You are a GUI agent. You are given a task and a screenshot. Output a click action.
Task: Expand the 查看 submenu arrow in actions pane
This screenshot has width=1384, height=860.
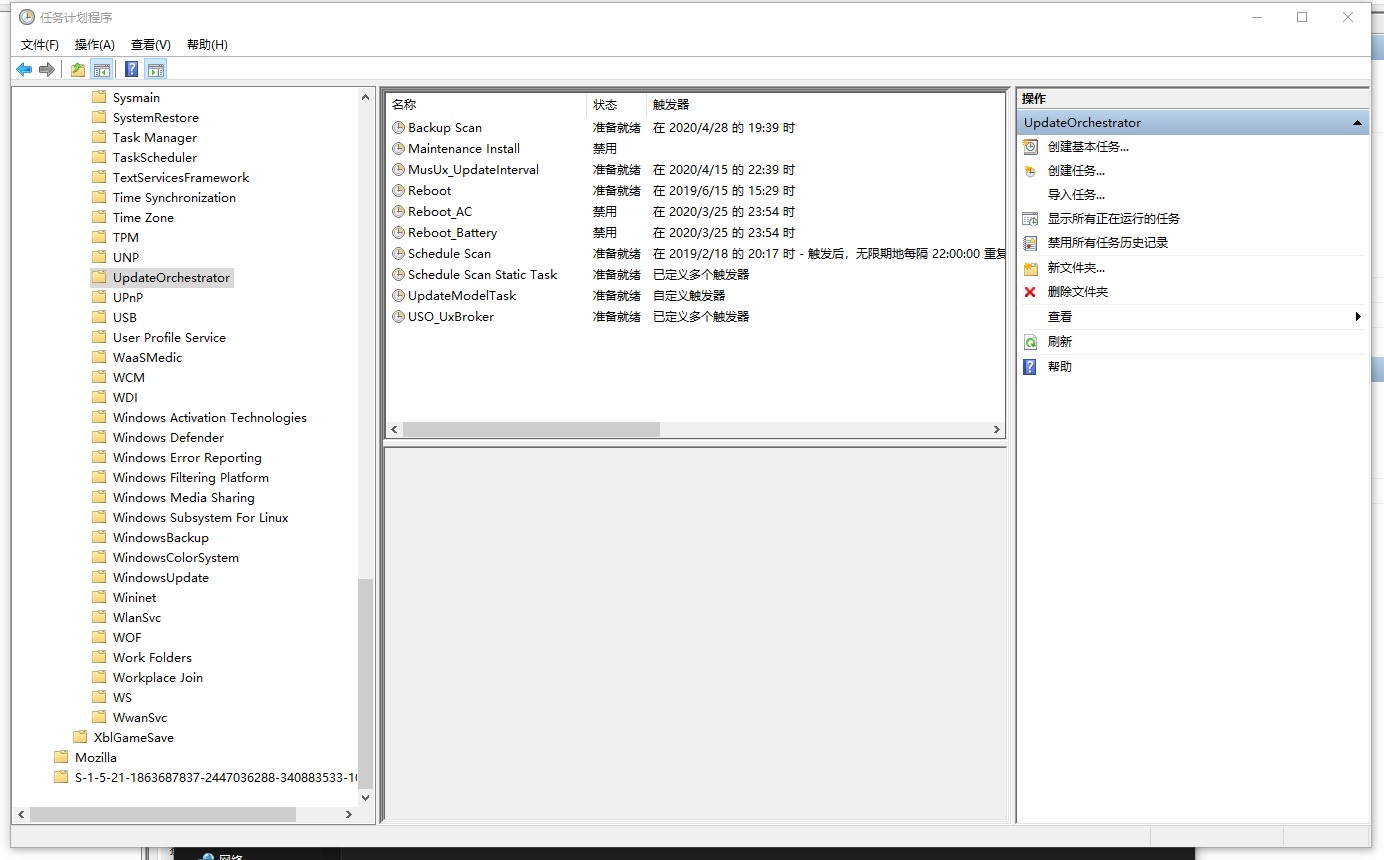pos(1358,317)
